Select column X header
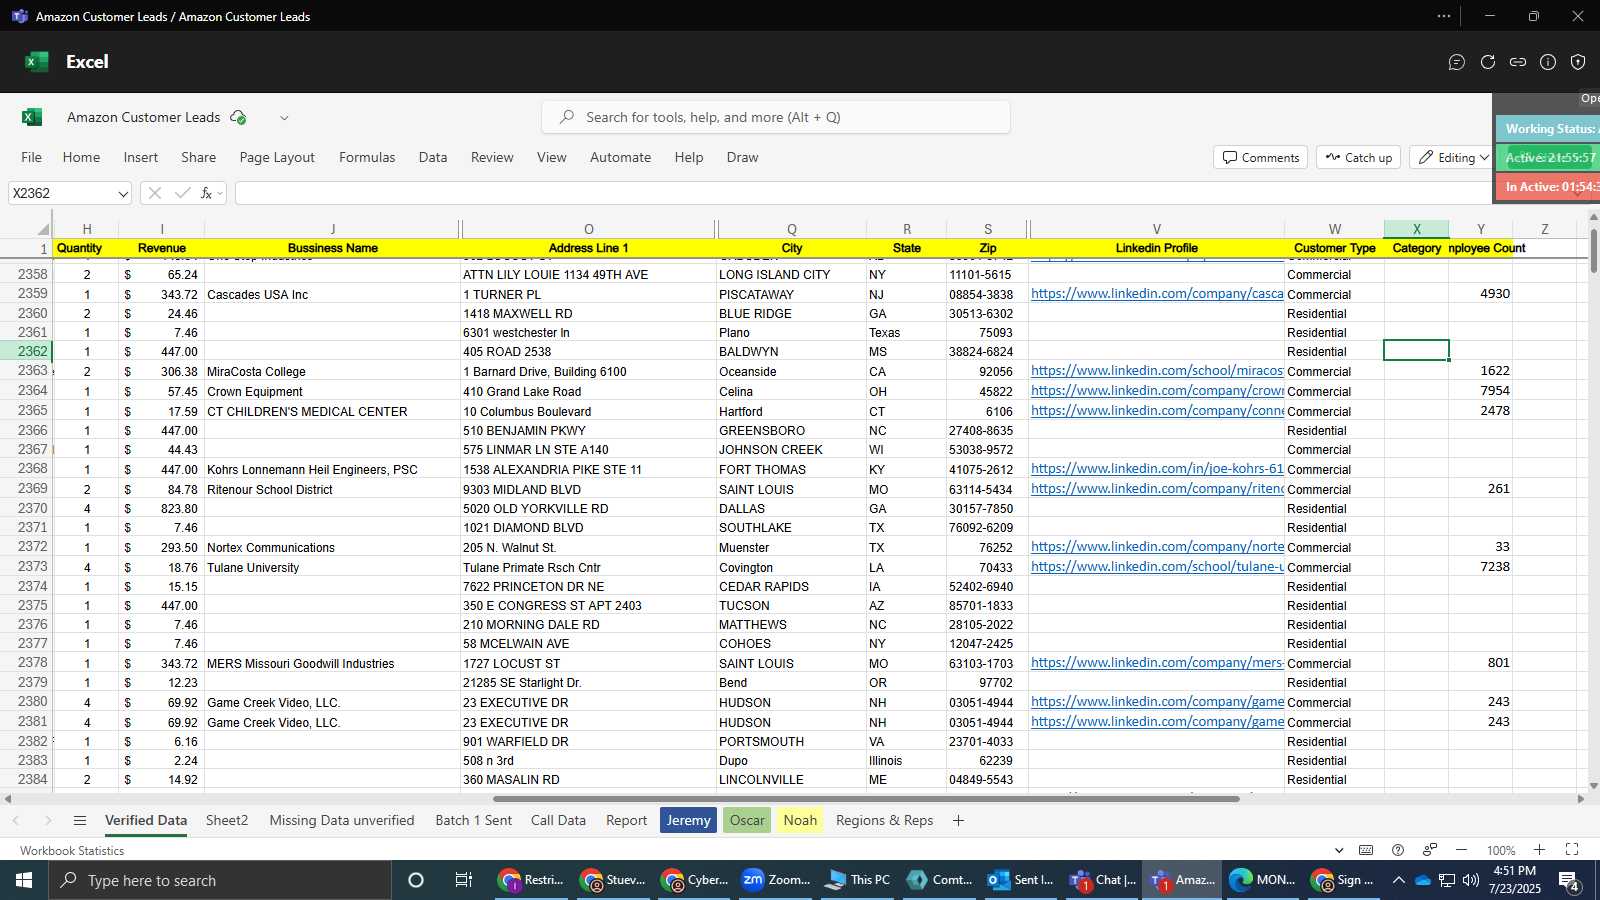1600x900 pixels. (1416, 229)
